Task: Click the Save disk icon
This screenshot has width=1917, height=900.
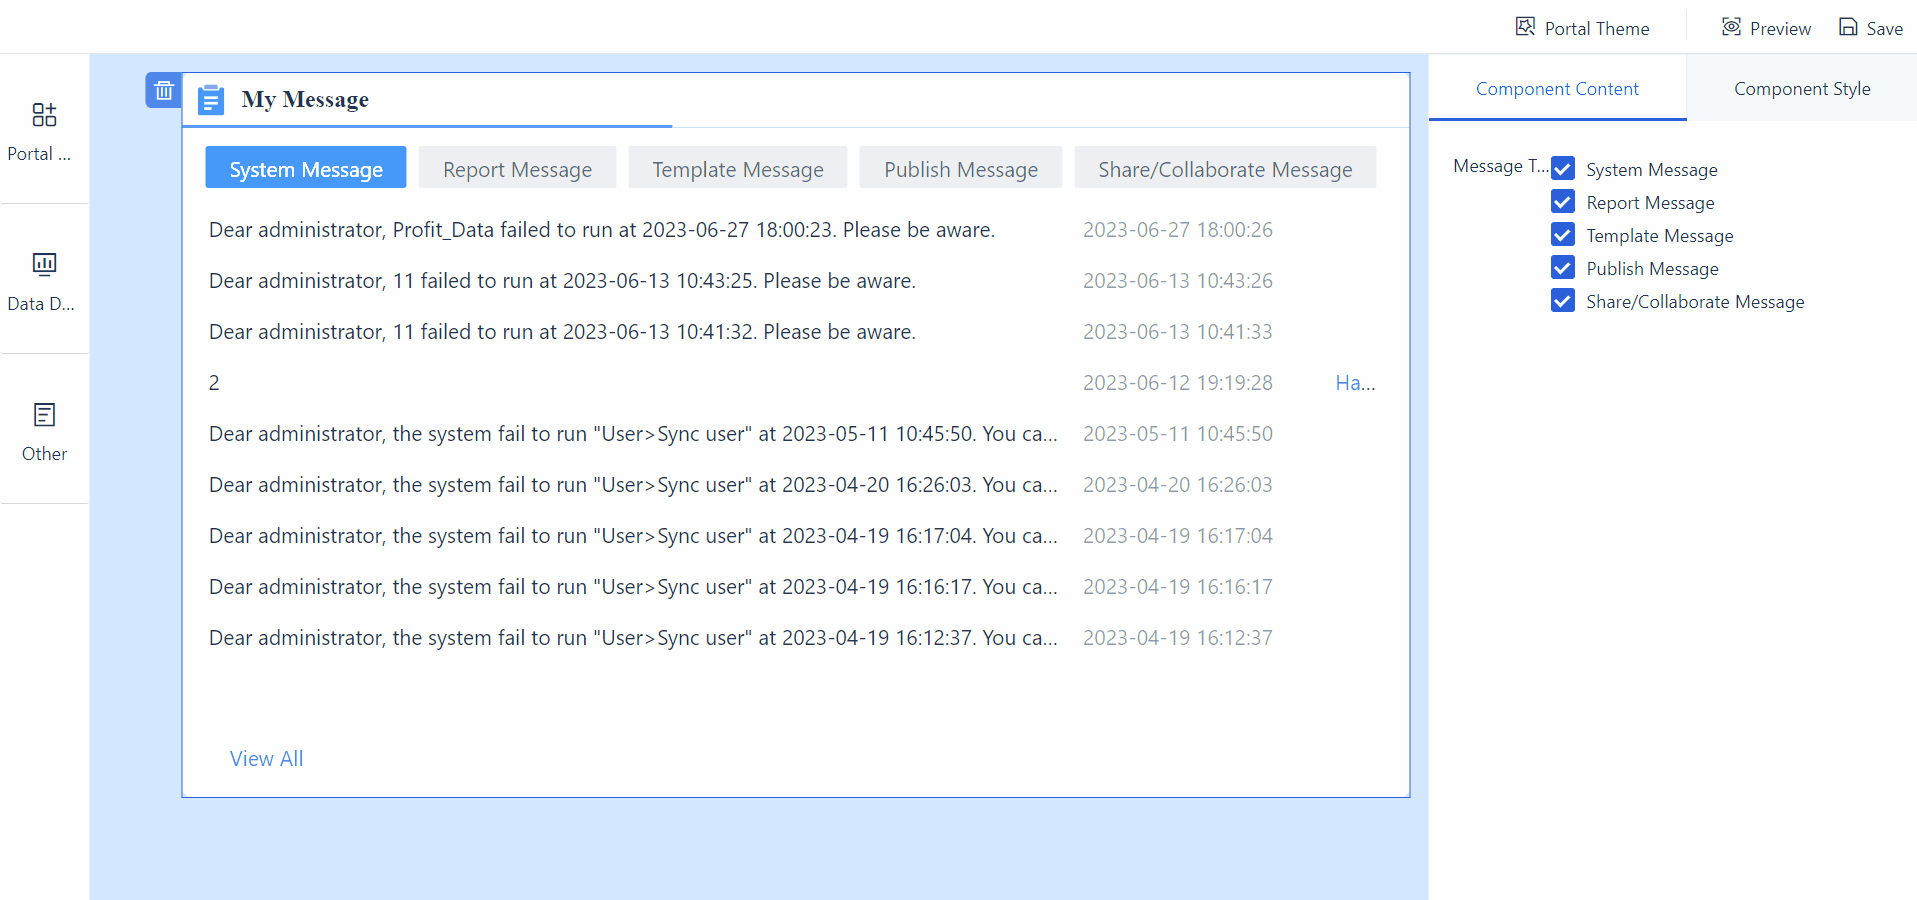Action: [1848, 27]
